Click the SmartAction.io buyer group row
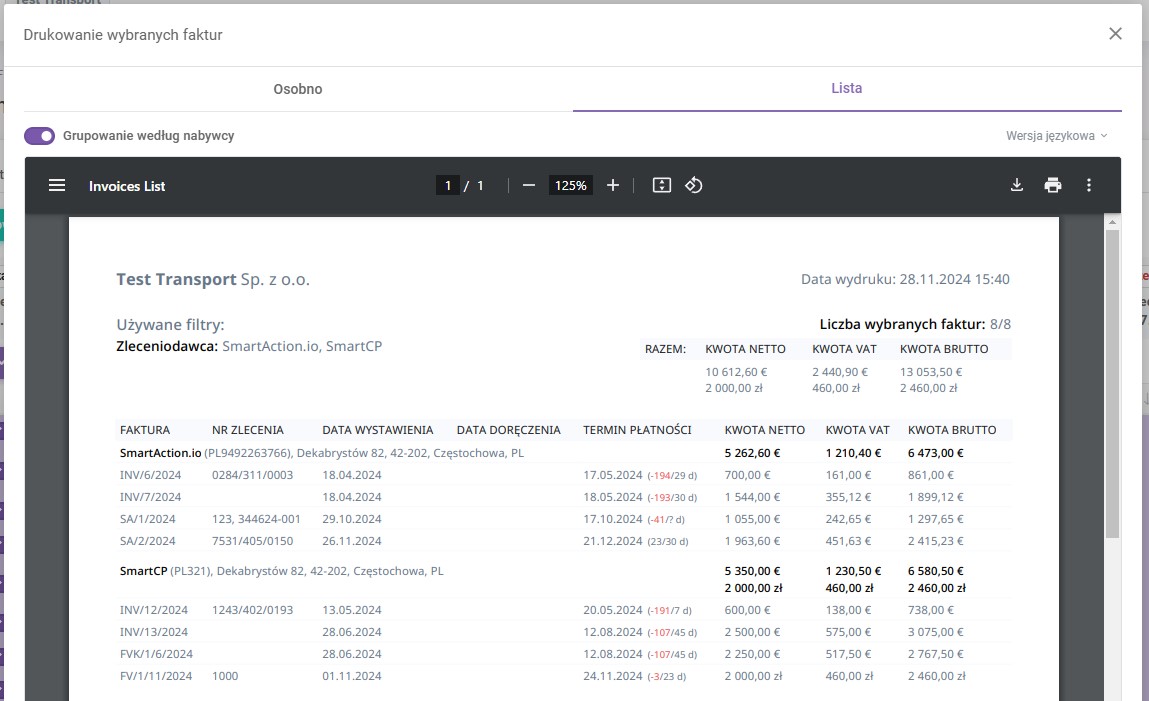Image resolution: width=1149 pixels, height=701 pixels. (564, 453)
